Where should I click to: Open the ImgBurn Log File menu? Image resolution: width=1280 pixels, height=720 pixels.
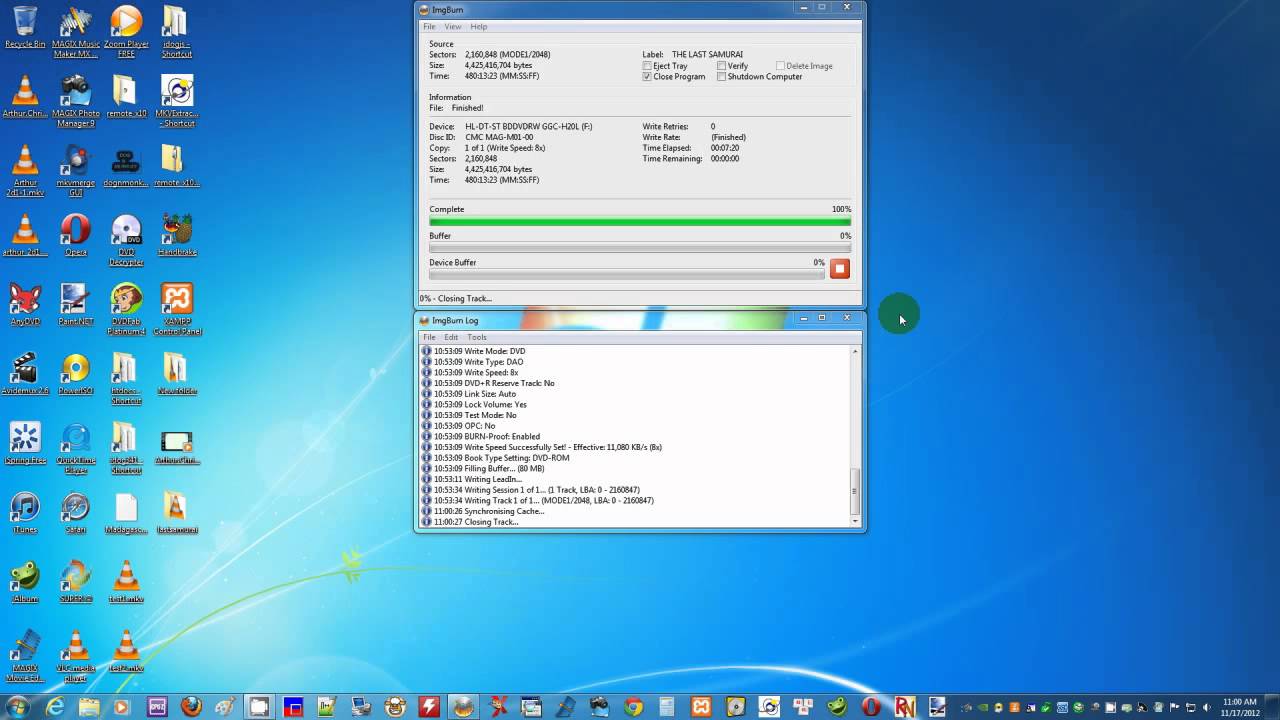pos(429,337)
